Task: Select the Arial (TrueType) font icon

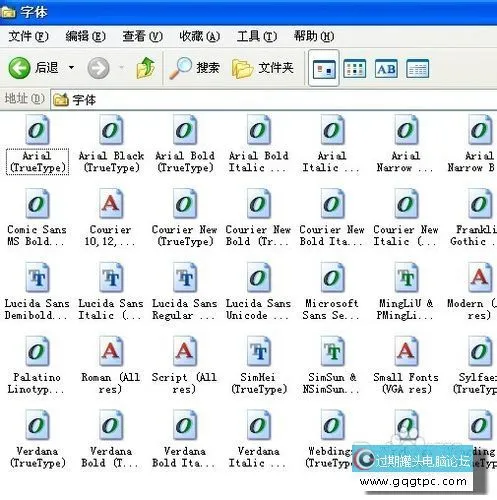Action: pos(37,129)
